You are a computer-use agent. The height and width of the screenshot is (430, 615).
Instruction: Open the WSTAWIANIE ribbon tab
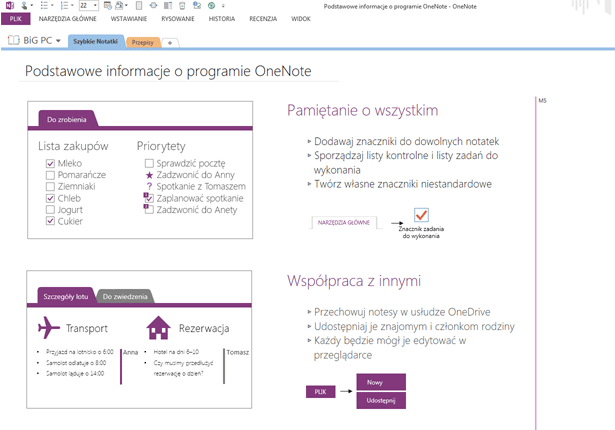[x=129, y=19]
